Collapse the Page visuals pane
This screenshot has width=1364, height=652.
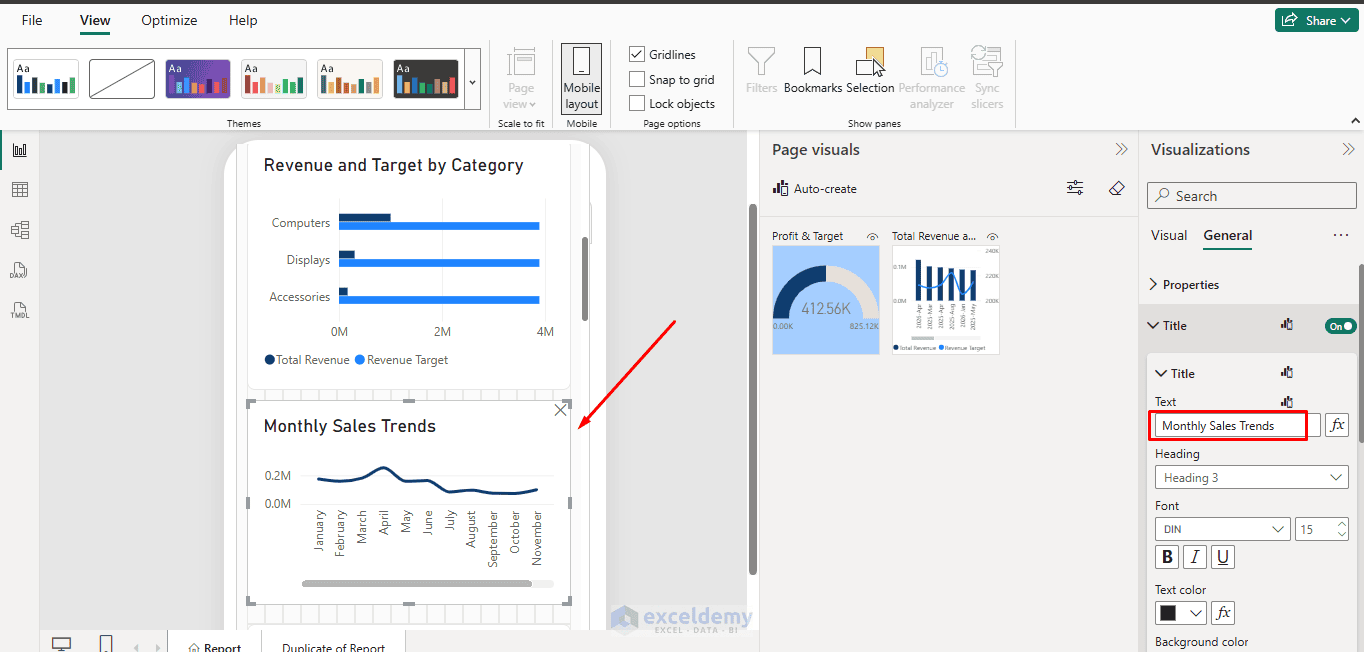tap(1122, 149)
